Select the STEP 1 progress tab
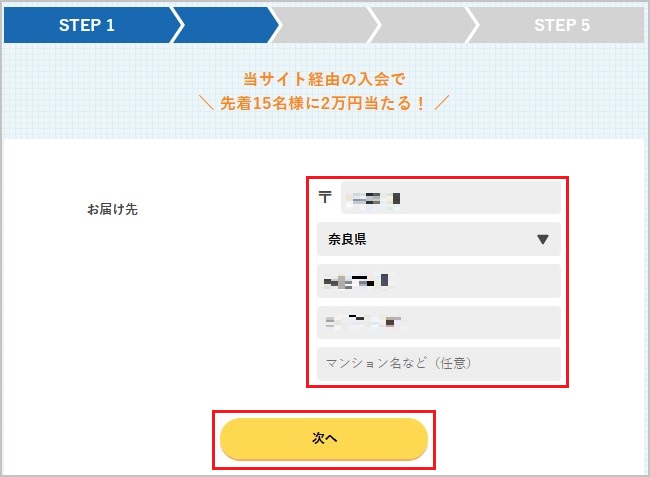The height and width of the screenshot is (477, 650). point(87,25)
